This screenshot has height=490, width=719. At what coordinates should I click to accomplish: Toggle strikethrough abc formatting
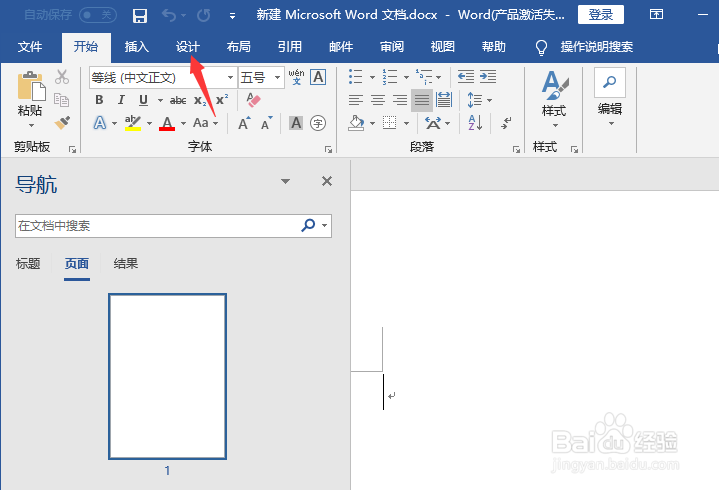178,100
